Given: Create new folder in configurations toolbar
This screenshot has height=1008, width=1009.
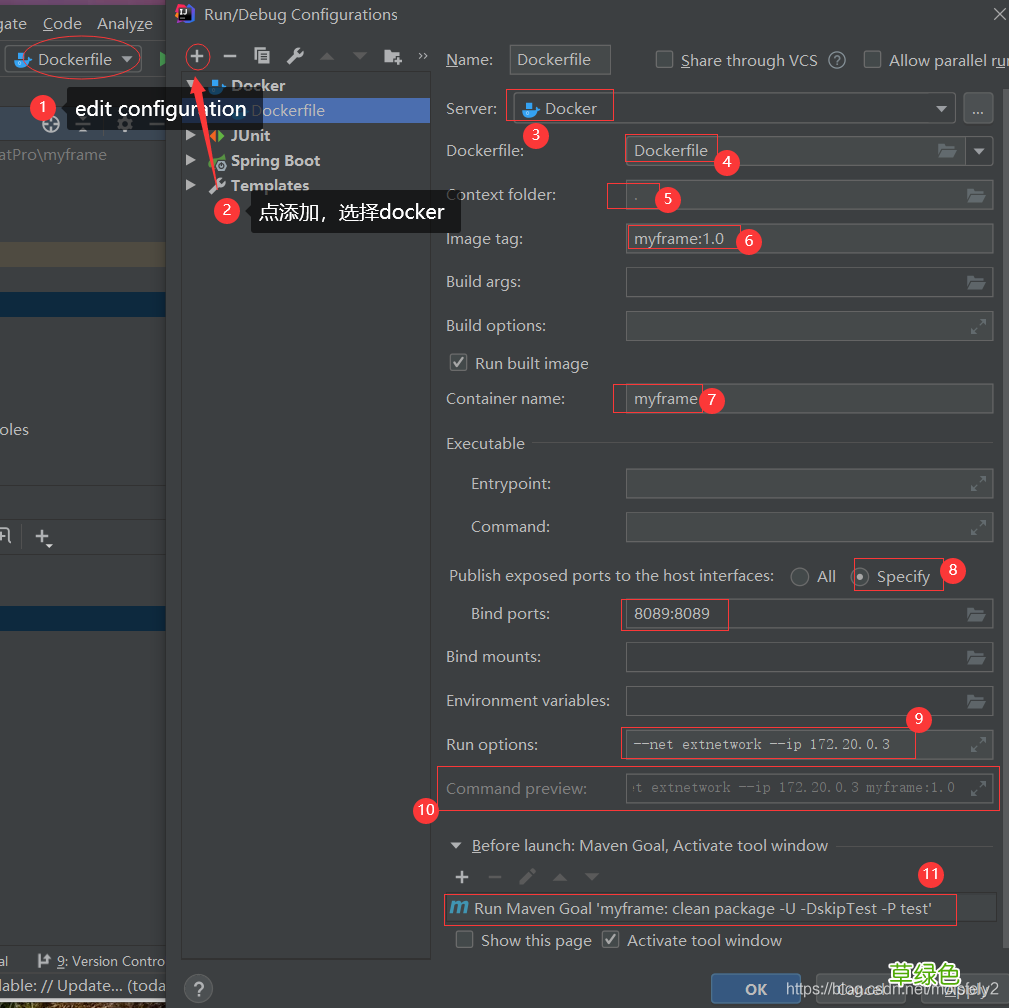Looking at the screenshot, I should pyautogui.click(x=393, y=57).
